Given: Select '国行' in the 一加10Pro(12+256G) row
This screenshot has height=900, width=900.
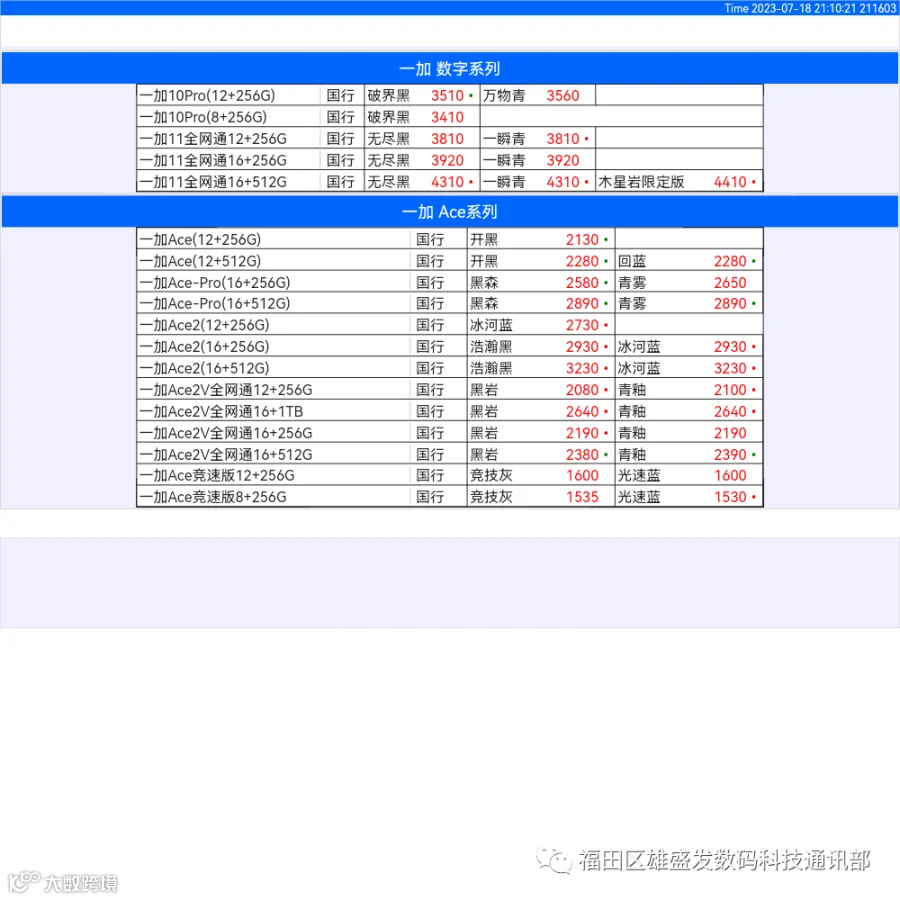Looking at the screenshot, I should [x=340, y=95].
